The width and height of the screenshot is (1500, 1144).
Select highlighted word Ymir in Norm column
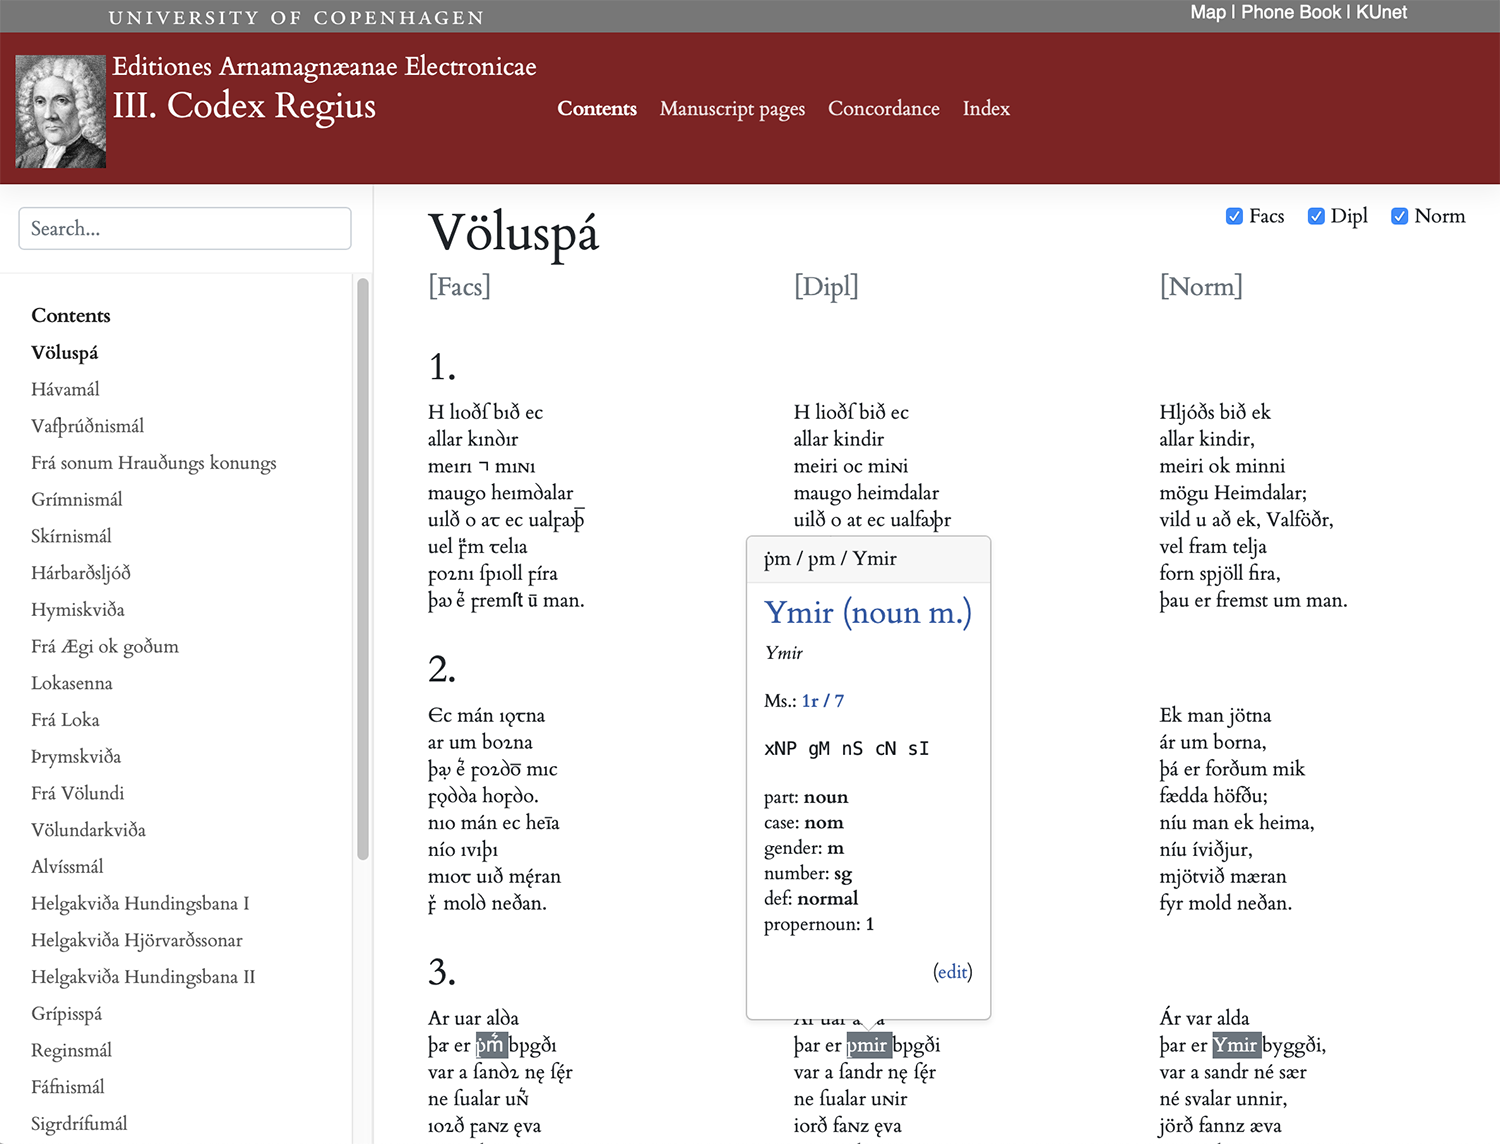(x=1236, y=1045)
